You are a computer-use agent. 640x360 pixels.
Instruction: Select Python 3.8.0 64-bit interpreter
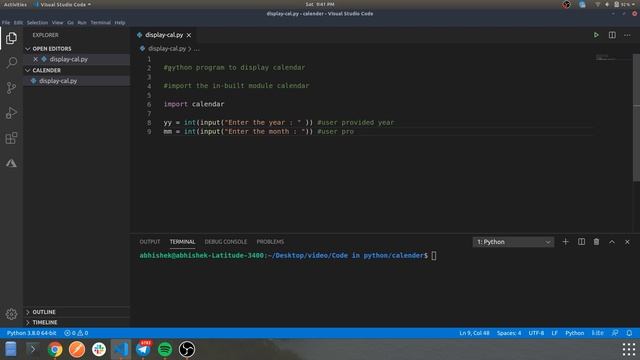tap(31, 333)
